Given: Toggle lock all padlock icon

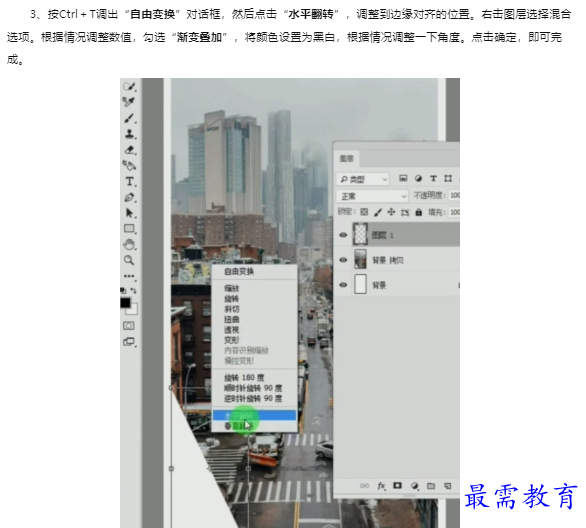Looking at the screenshot, I should 419,212.
